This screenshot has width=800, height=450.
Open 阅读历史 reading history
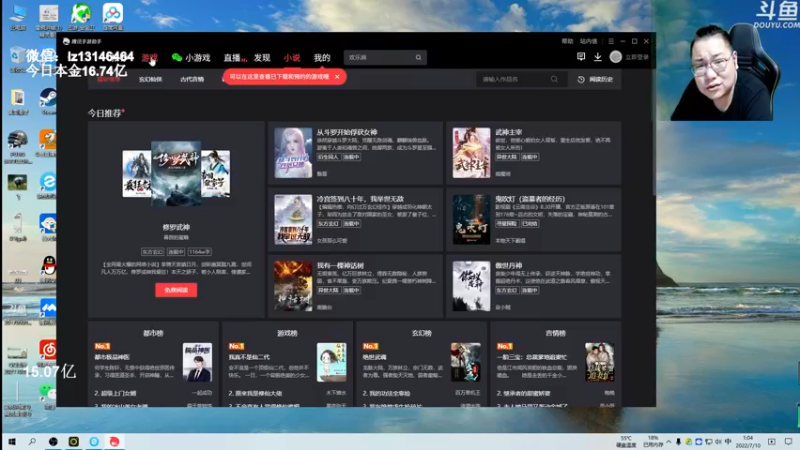(595, 80)
